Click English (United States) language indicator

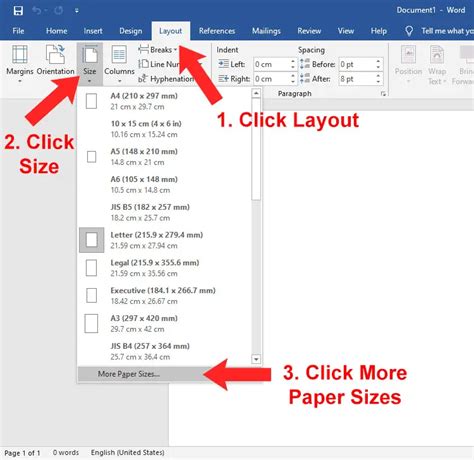click(x=128, y=453)
